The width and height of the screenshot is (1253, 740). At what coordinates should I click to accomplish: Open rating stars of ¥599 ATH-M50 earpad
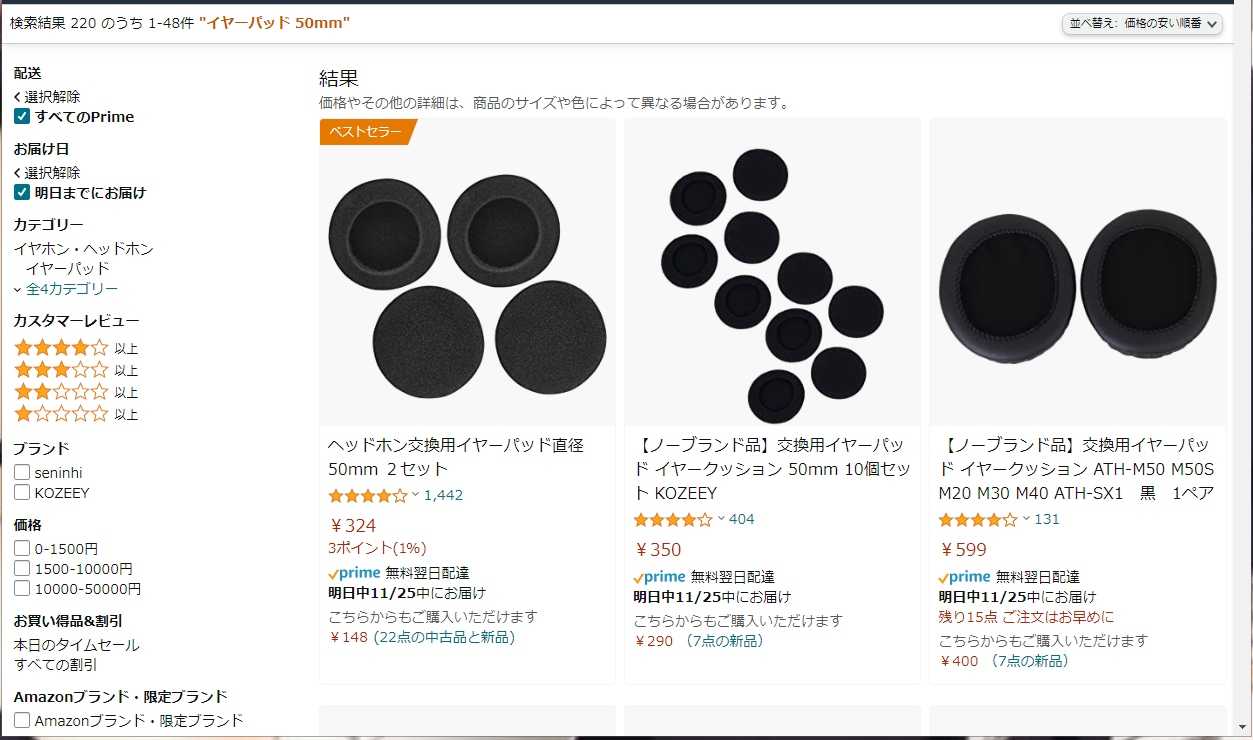pos(983,519)
